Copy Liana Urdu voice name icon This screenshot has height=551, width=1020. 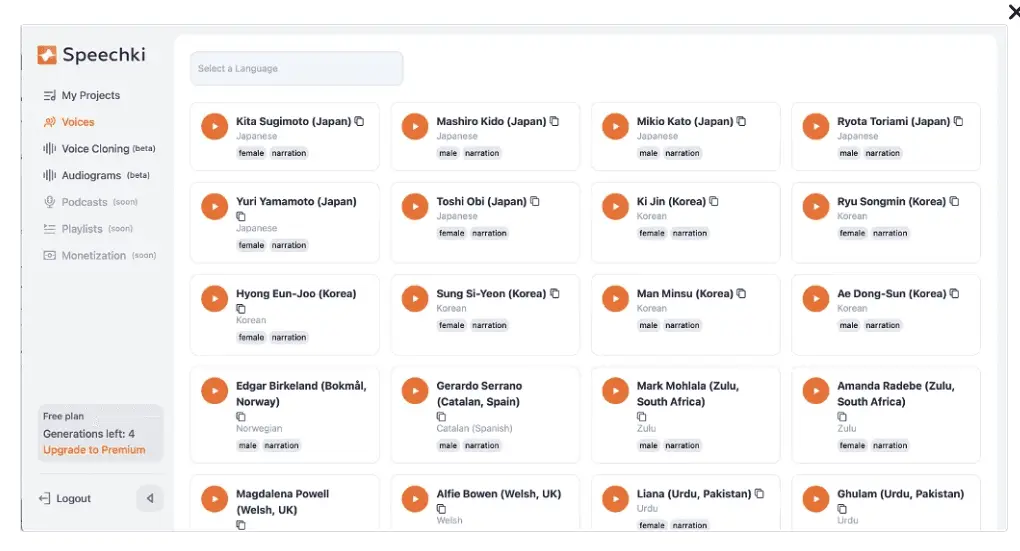(x=759, y=494)
